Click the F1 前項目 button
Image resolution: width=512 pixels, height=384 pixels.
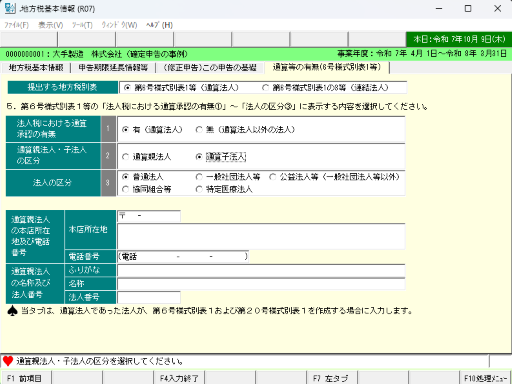26,378
